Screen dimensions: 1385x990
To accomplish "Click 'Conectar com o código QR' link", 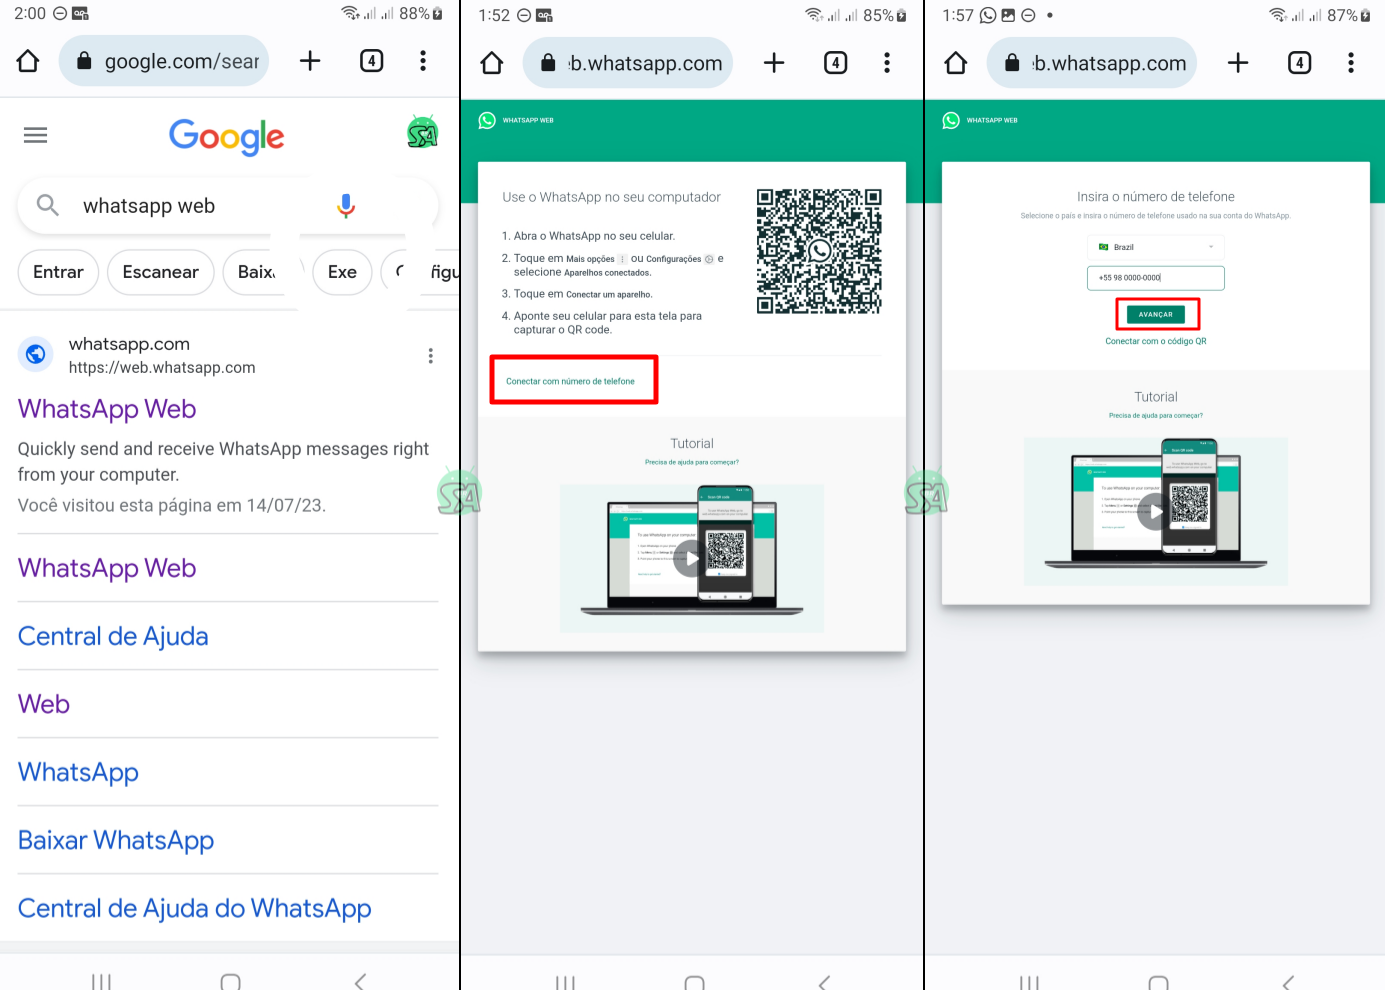I will (1156, 341).
